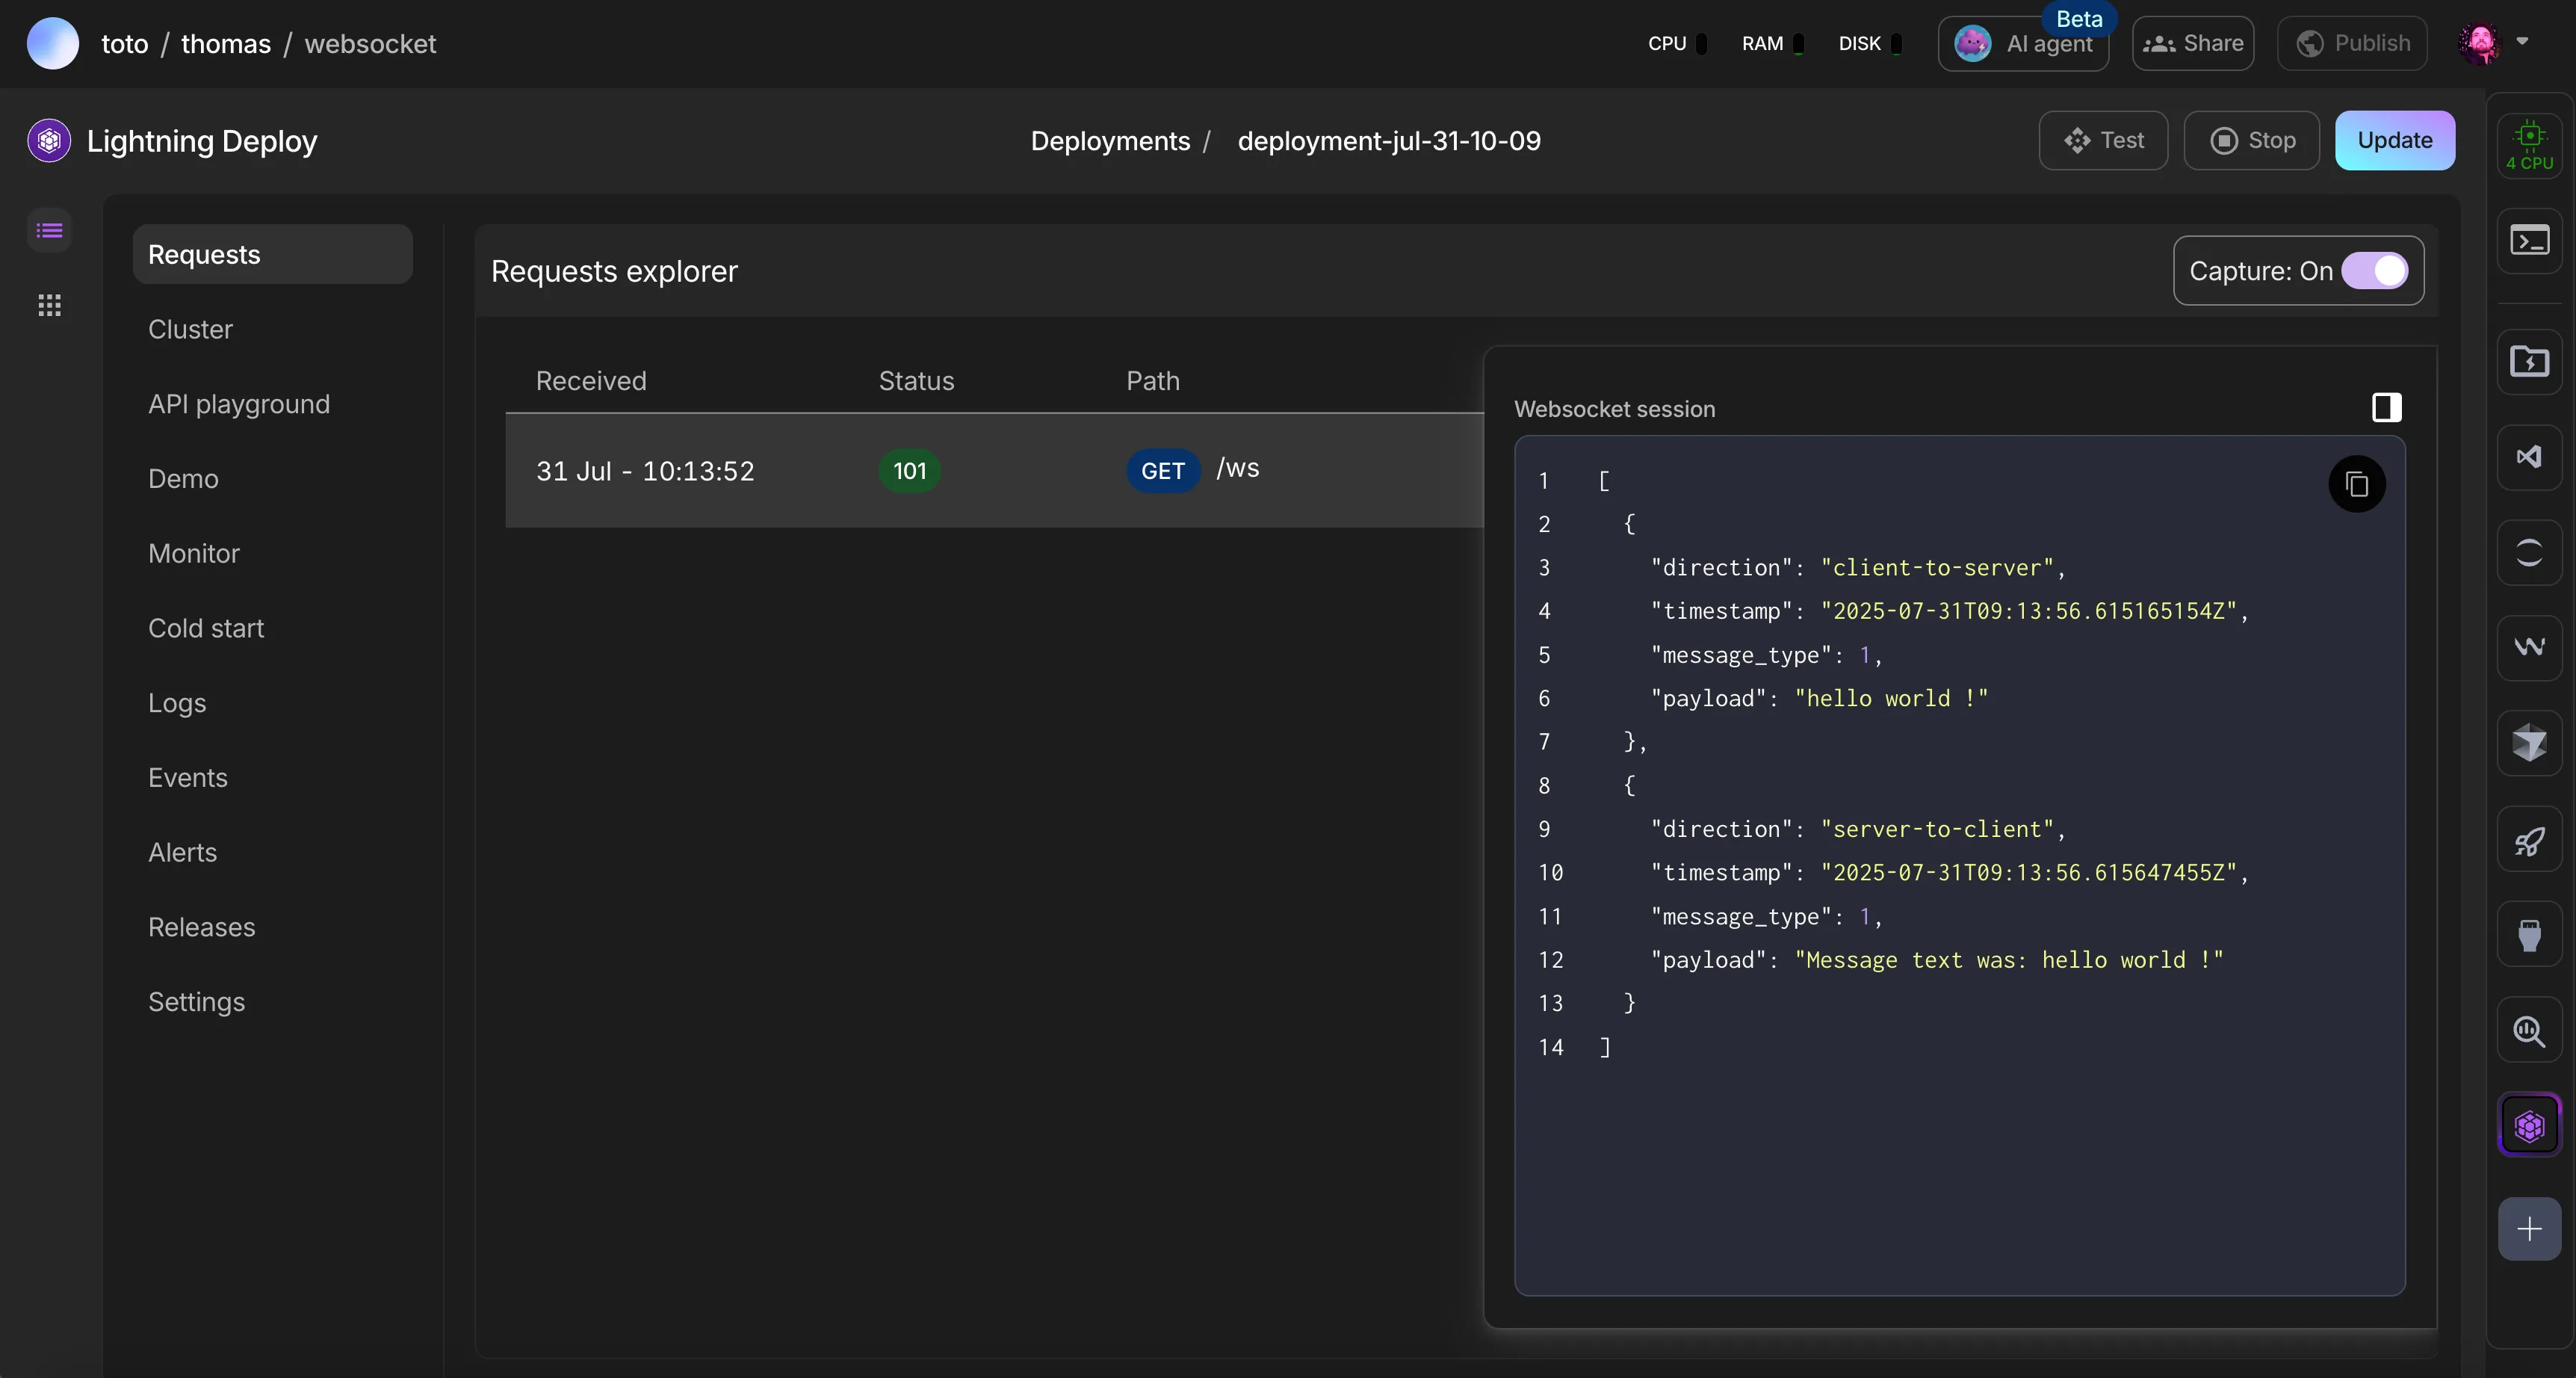Select the Requests menu item
This screenshot has width=2576, height=1378.
(272, 254)
